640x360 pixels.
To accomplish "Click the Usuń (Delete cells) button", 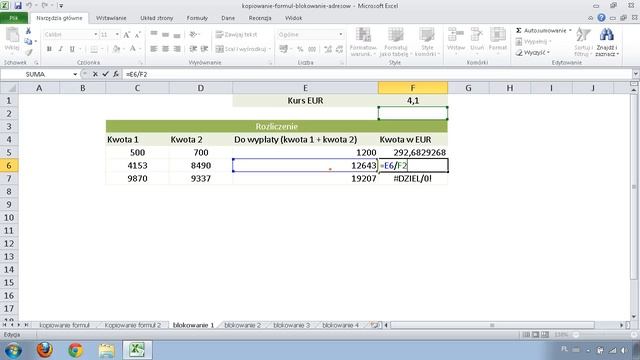I will coord(477,40).
